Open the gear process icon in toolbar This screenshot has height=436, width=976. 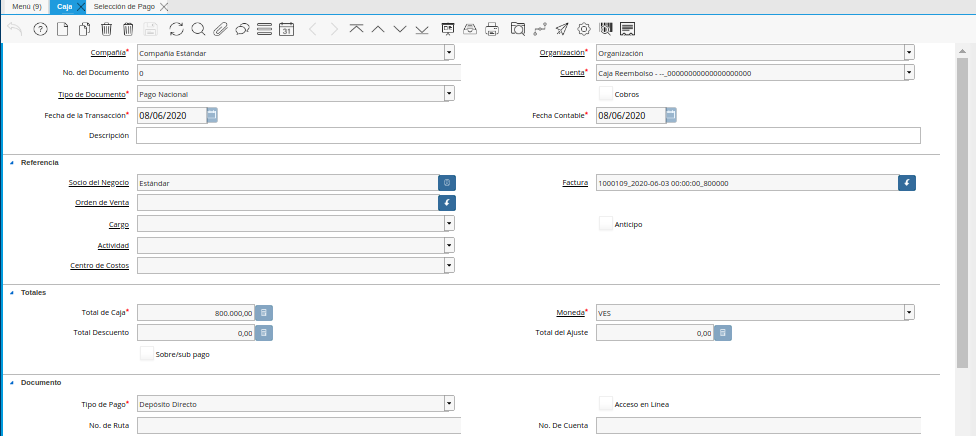click(x=584, y=29)
